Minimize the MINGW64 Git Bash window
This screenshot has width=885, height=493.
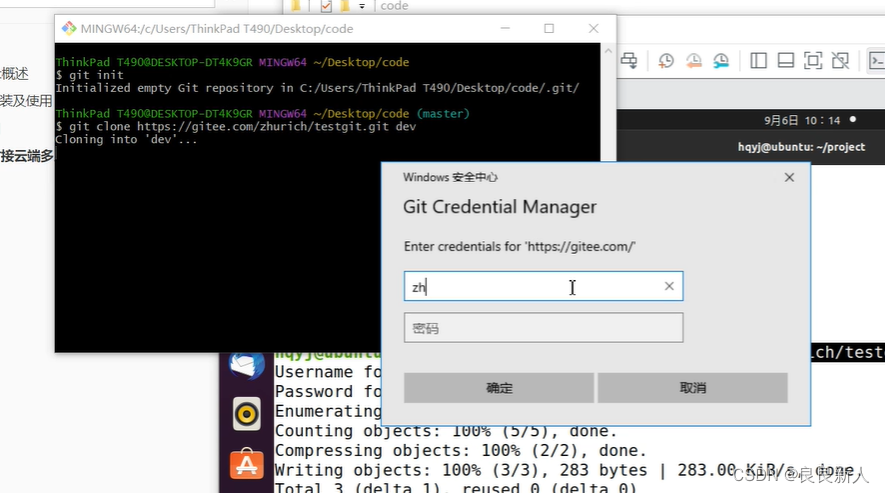point(505,28)
